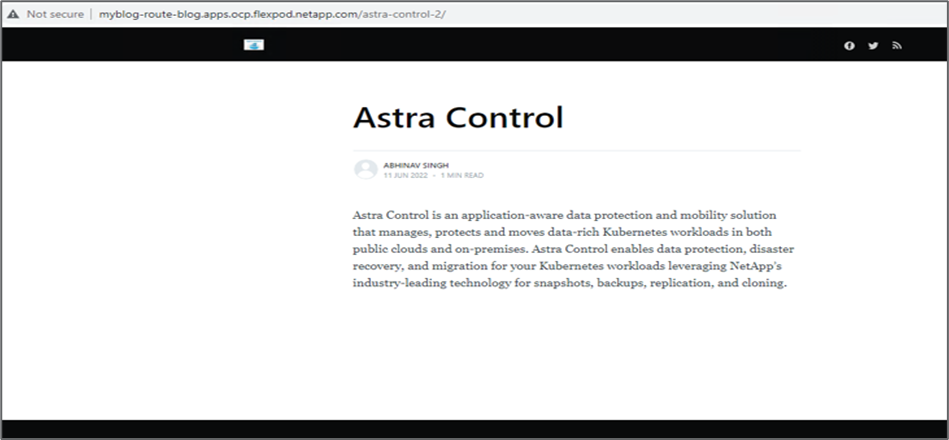Image resolution: width=949 pixels, height=440 pixels.
Task: Click the author avatar placeholder image
Action: 366,169
